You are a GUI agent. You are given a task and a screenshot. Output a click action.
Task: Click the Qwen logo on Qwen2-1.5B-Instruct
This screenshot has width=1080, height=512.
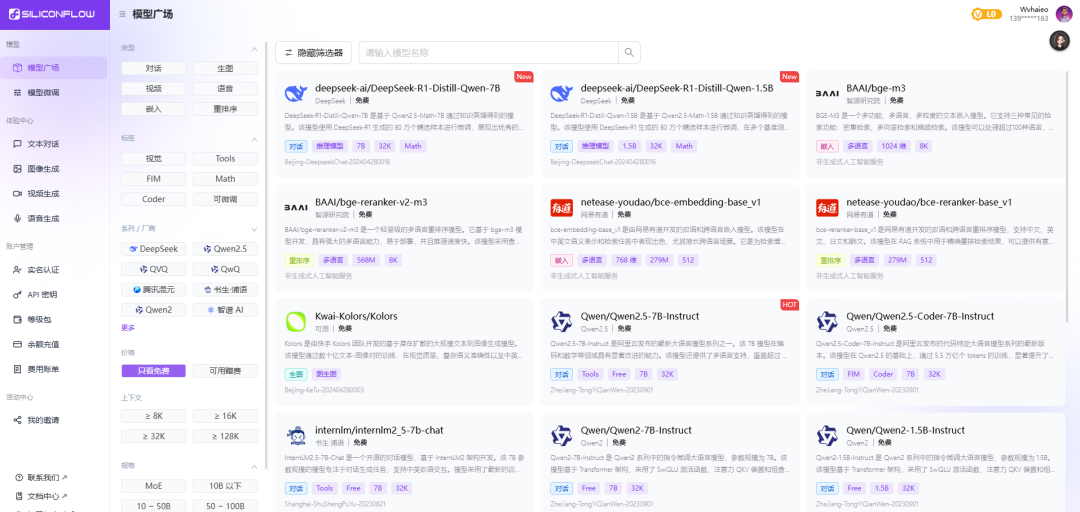827,436
